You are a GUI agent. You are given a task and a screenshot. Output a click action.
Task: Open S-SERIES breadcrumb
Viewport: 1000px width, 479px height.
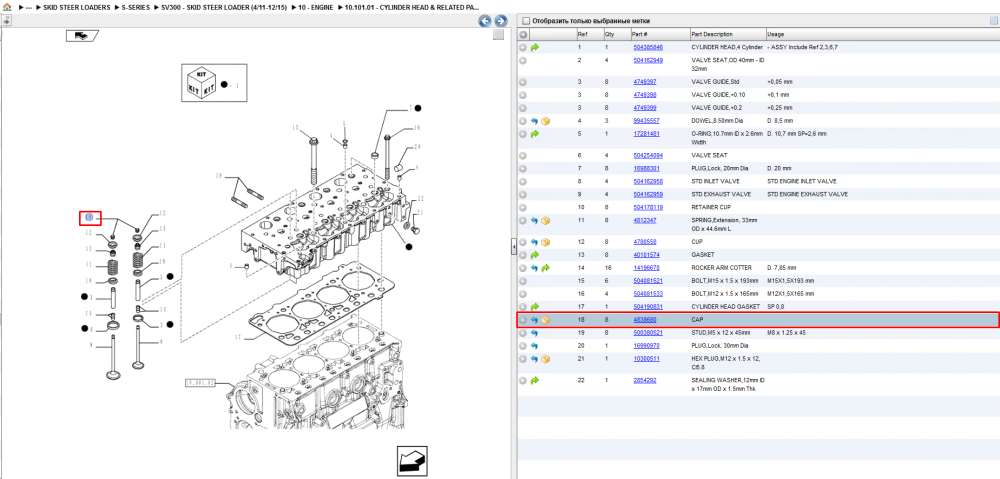tap(136, 7)
